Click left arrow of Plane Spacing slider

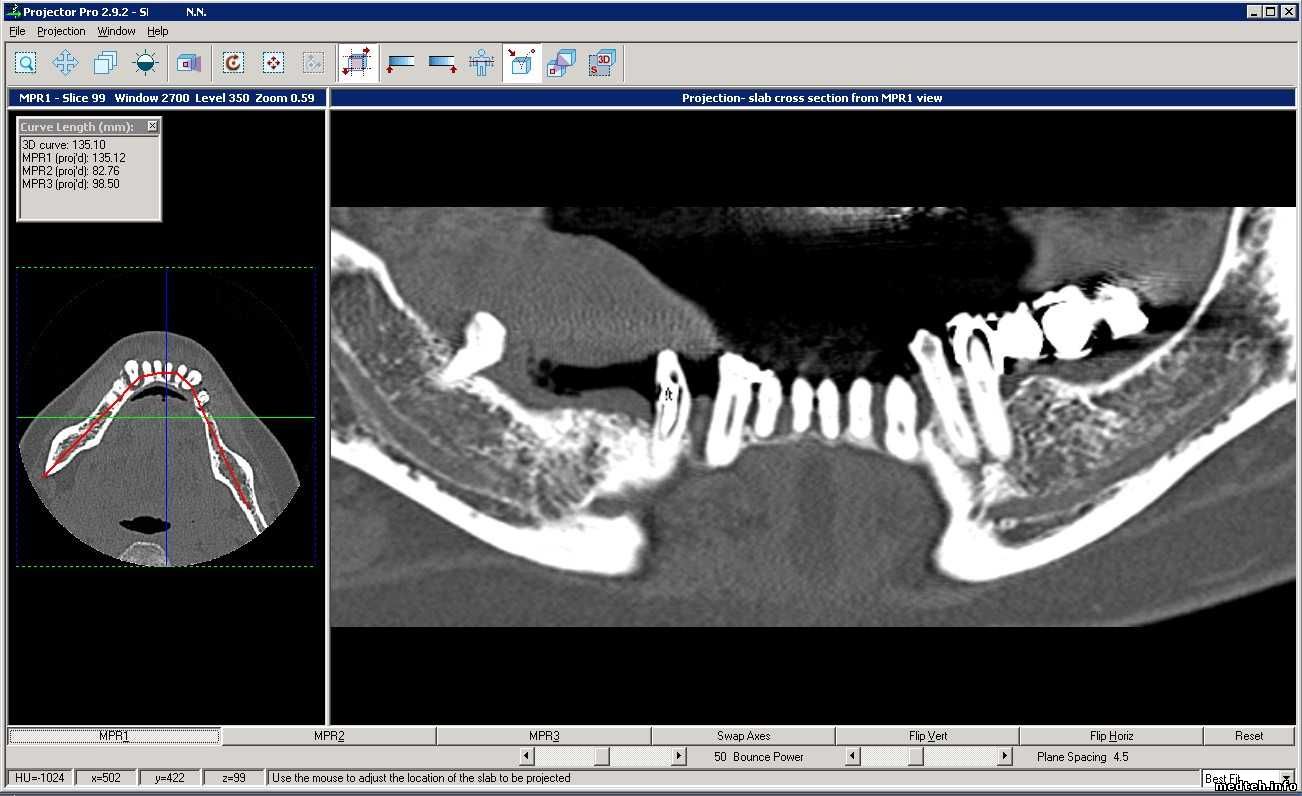pyautogui.click(x=853, y=757)
